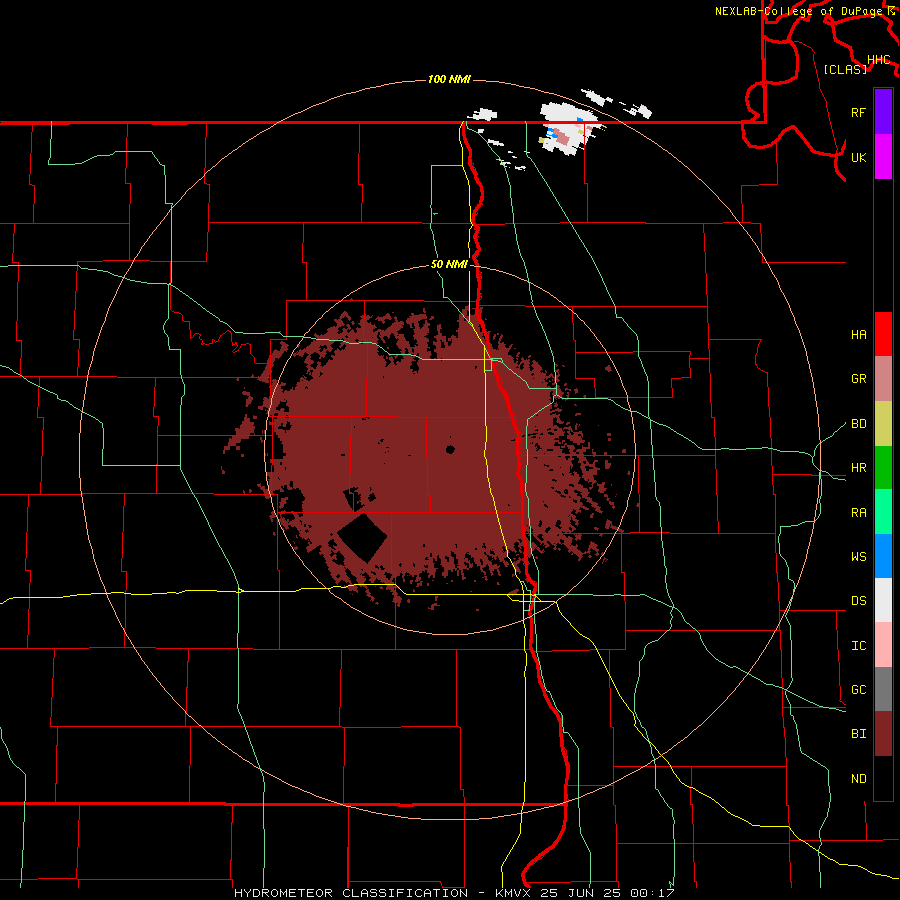Click the GR legend label text
Viewport: 900px width, 900px height.
pos(859,379)
